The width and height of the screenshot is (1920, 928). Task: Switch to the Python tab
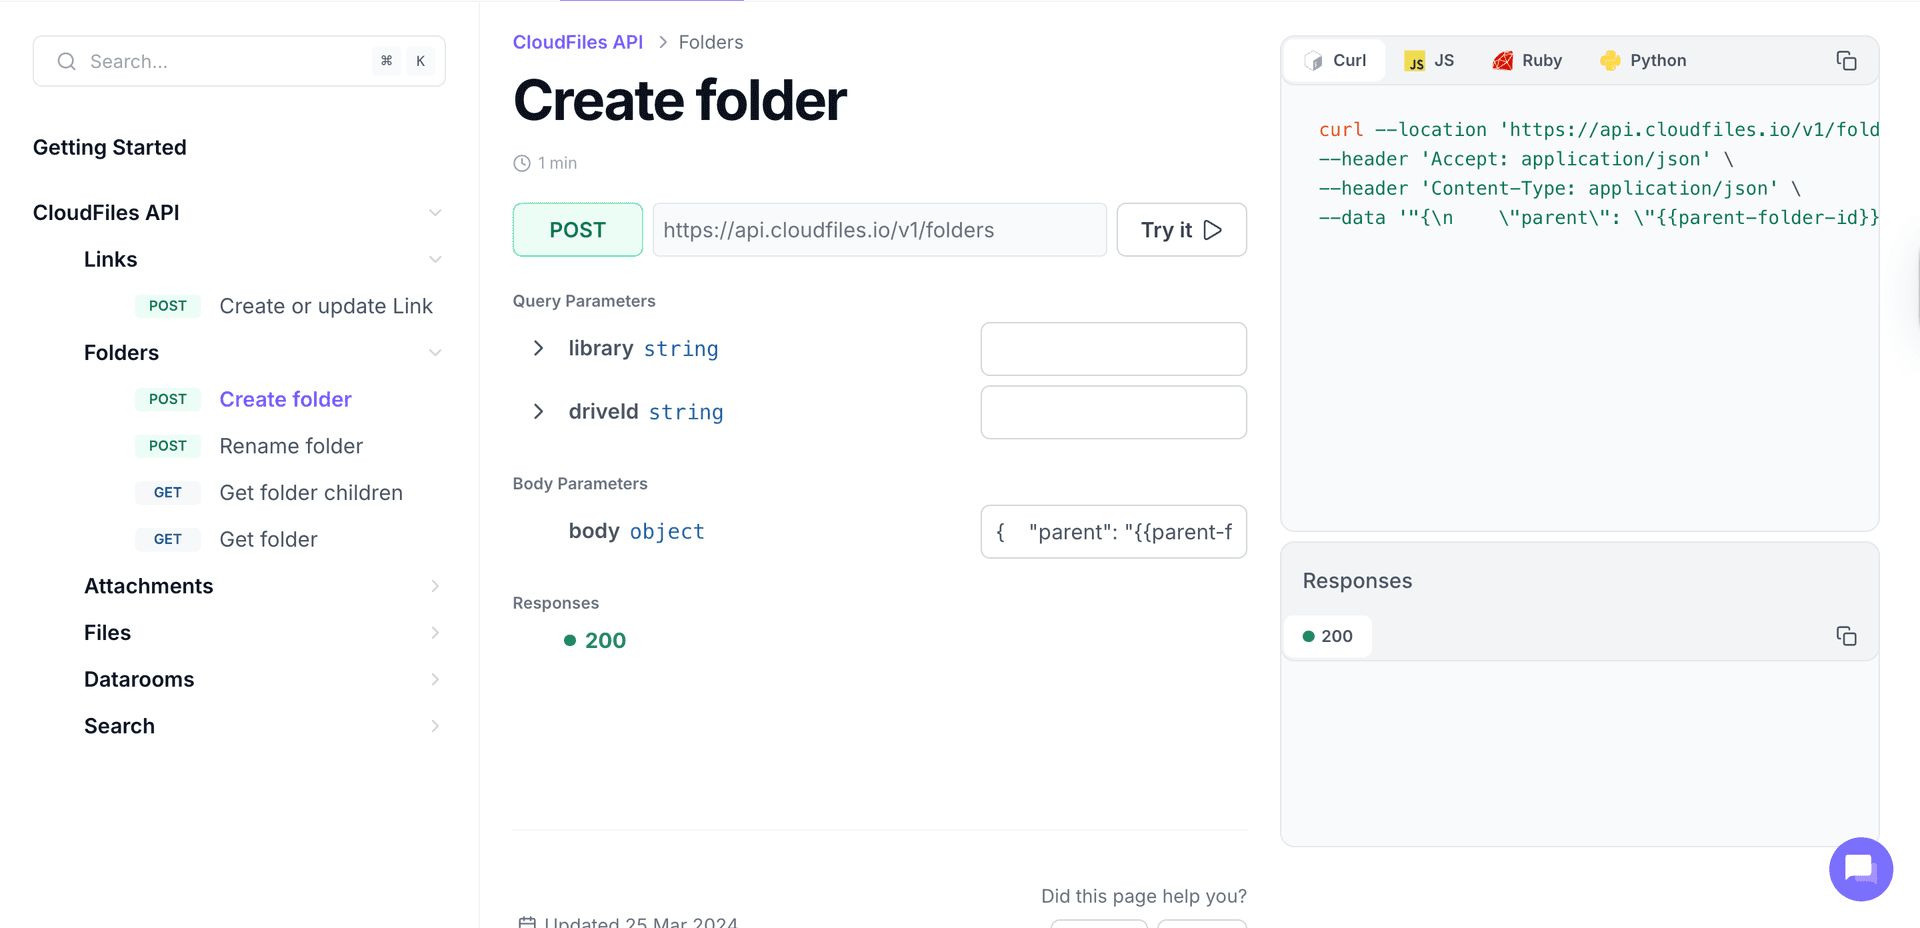(1642, 60)
